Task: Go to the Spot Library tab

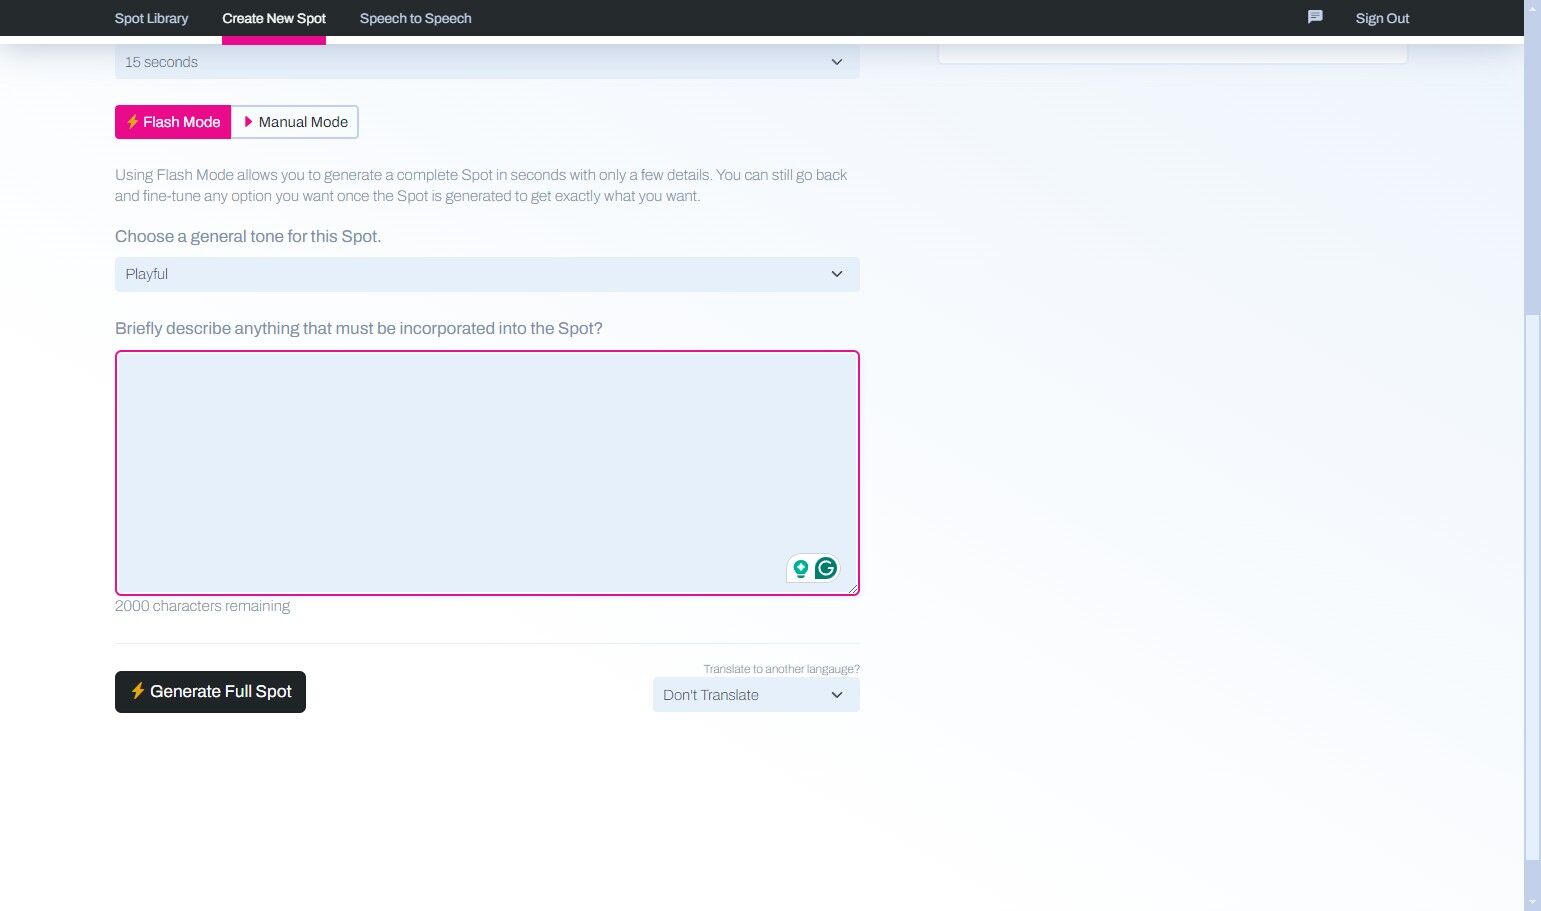Action: click(x=151, y=18)
